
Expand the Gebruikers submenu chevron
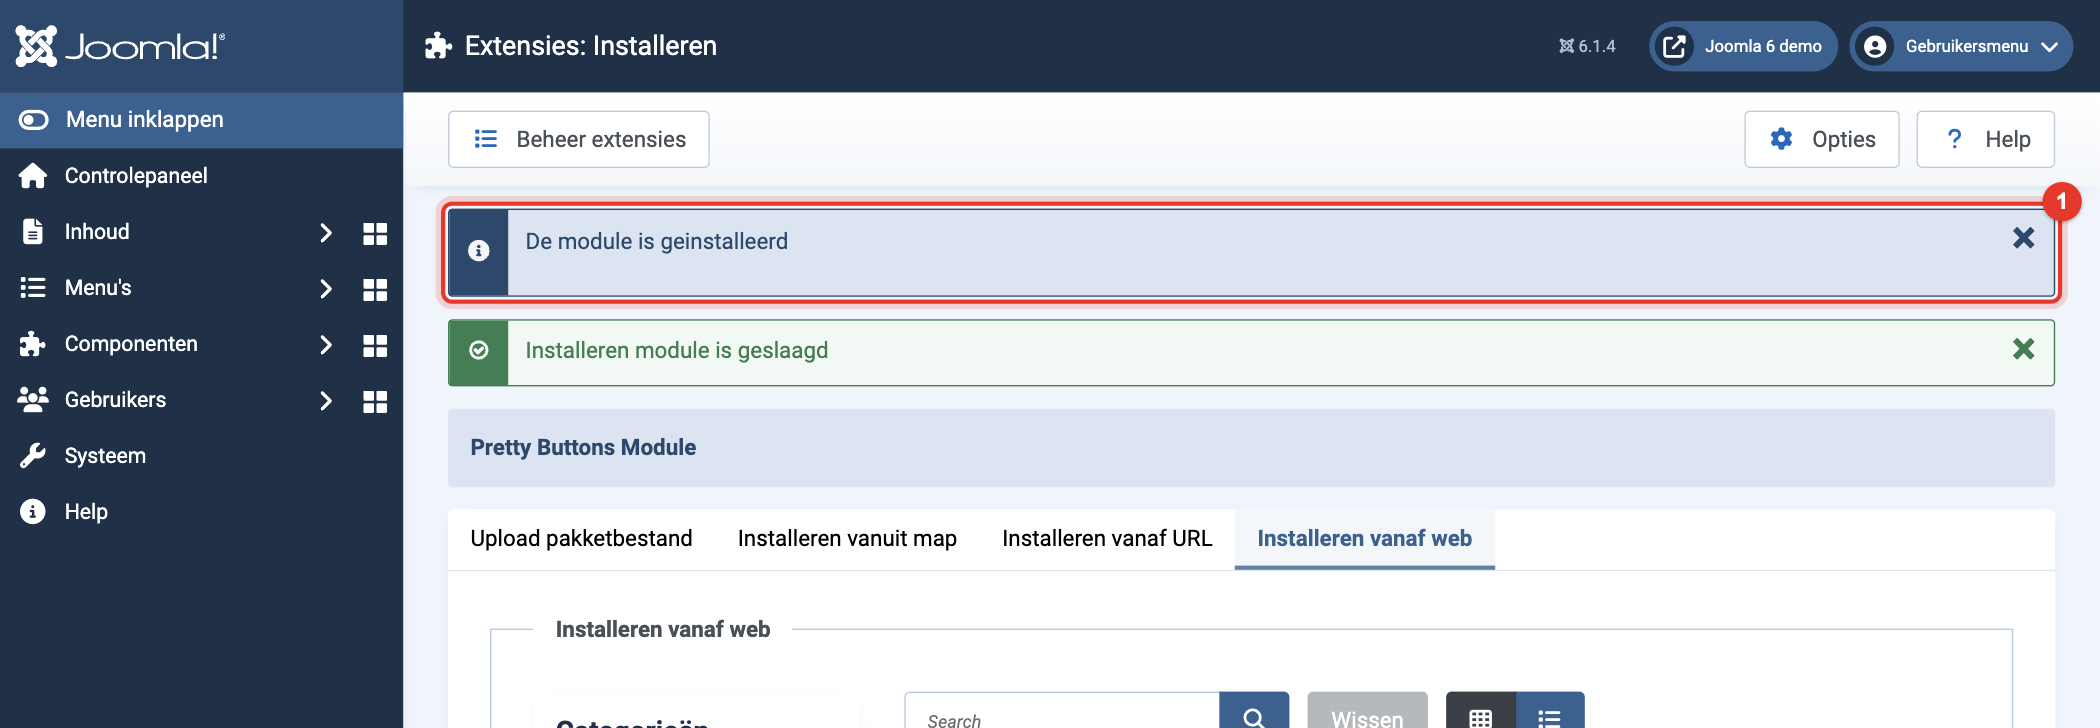(x=325, y=401)
